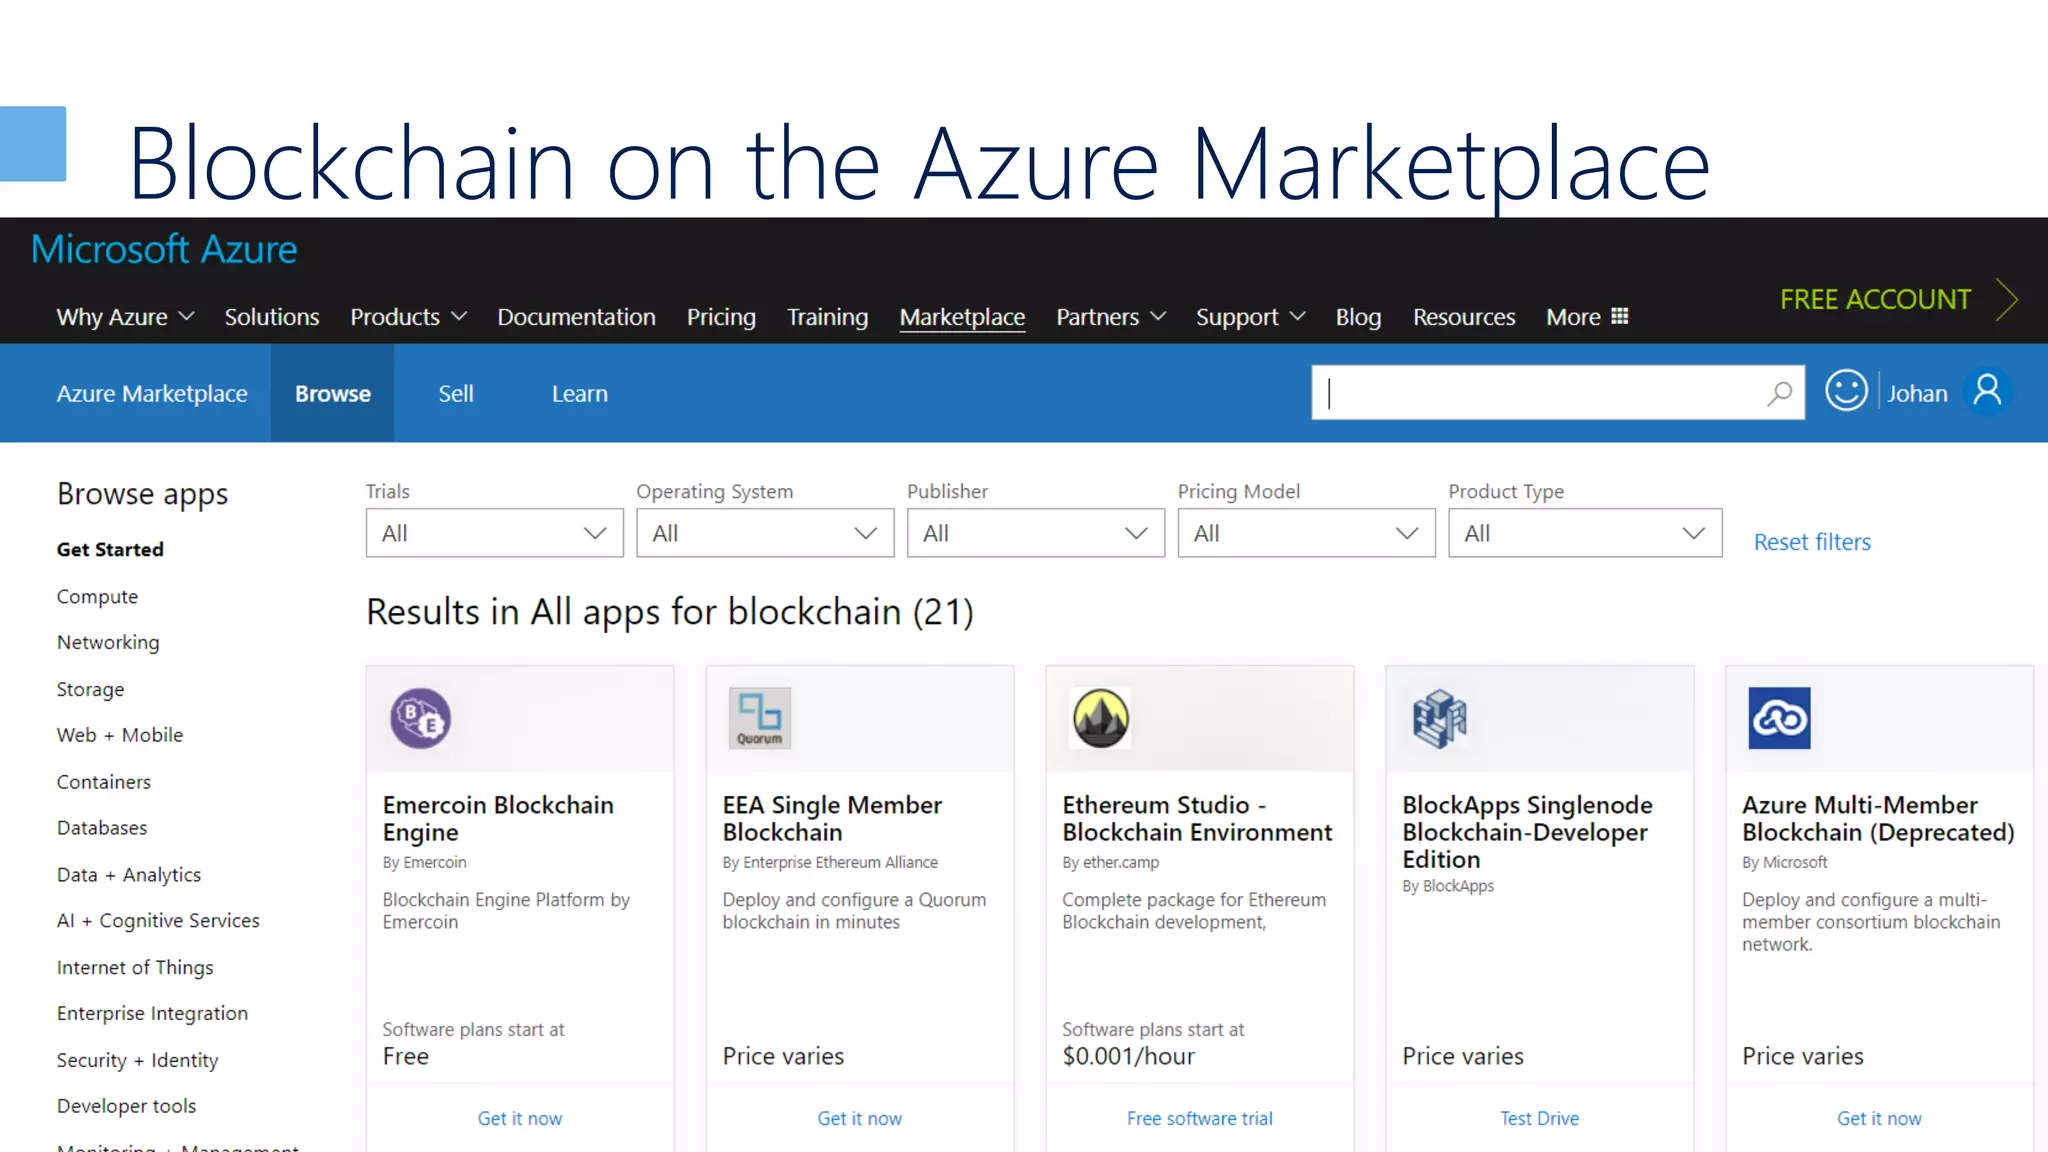Click Get it now for Azure Multi-Member Blockchain
Viewport: 2048px width, 1152px height.
(x=1879, y=1118)
